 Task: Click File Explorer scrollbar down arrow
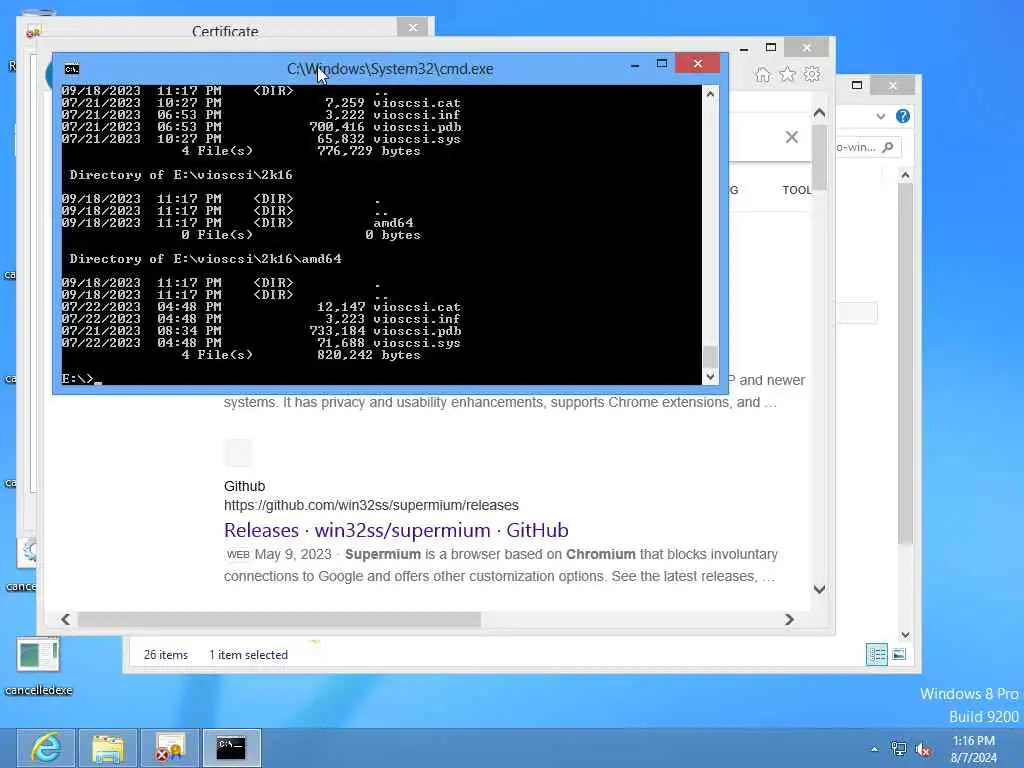tap(904, 634)
